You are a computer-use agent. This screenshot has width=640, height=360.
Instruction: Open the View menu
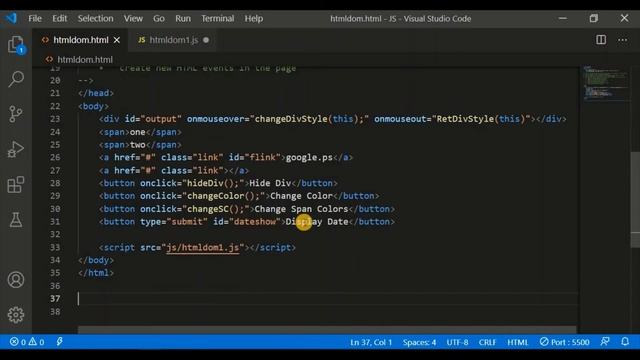tap(133, 18)
